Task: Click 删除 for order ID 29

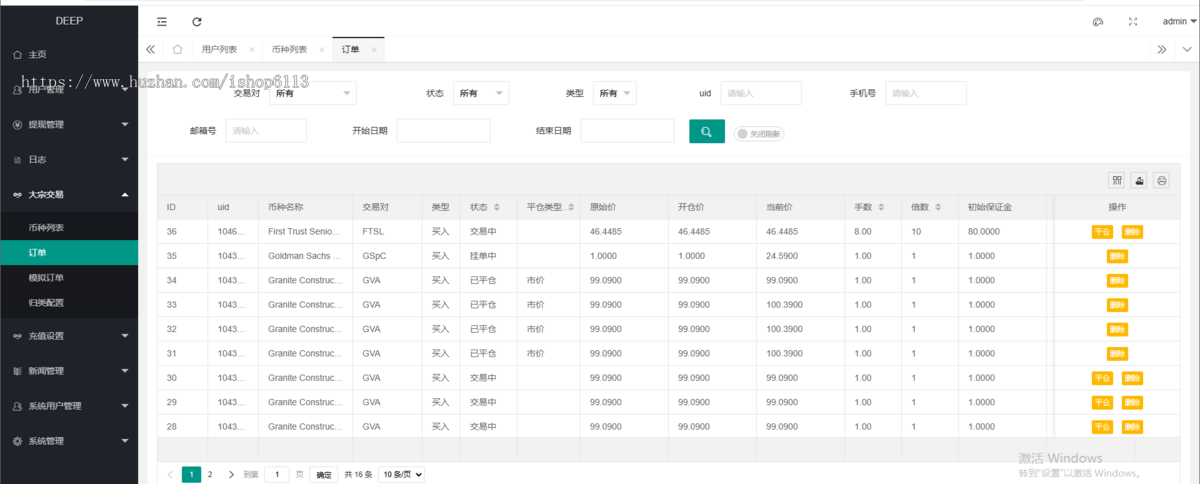Action: pyautogui.click(x=1132, y=402)
